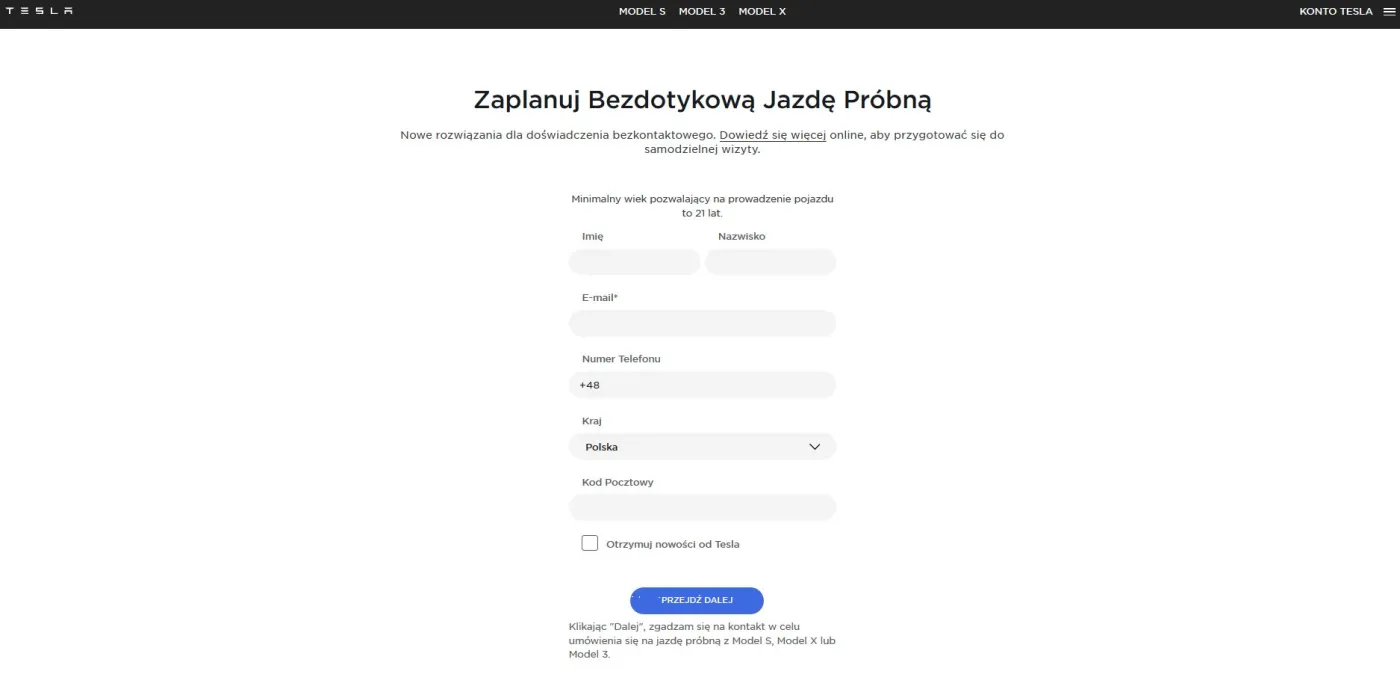The width and height of the screenshot is (1400, 692).
Task: Click the Tesla logo in the top bar
Action: [x=42, y=11]
